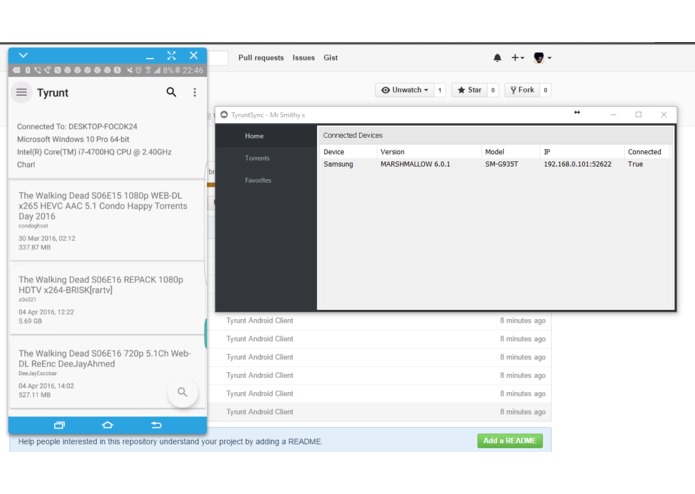Click the down chevron in phone mirror titlebar
This screenshot has width=695, height=494.
point(23,55)
